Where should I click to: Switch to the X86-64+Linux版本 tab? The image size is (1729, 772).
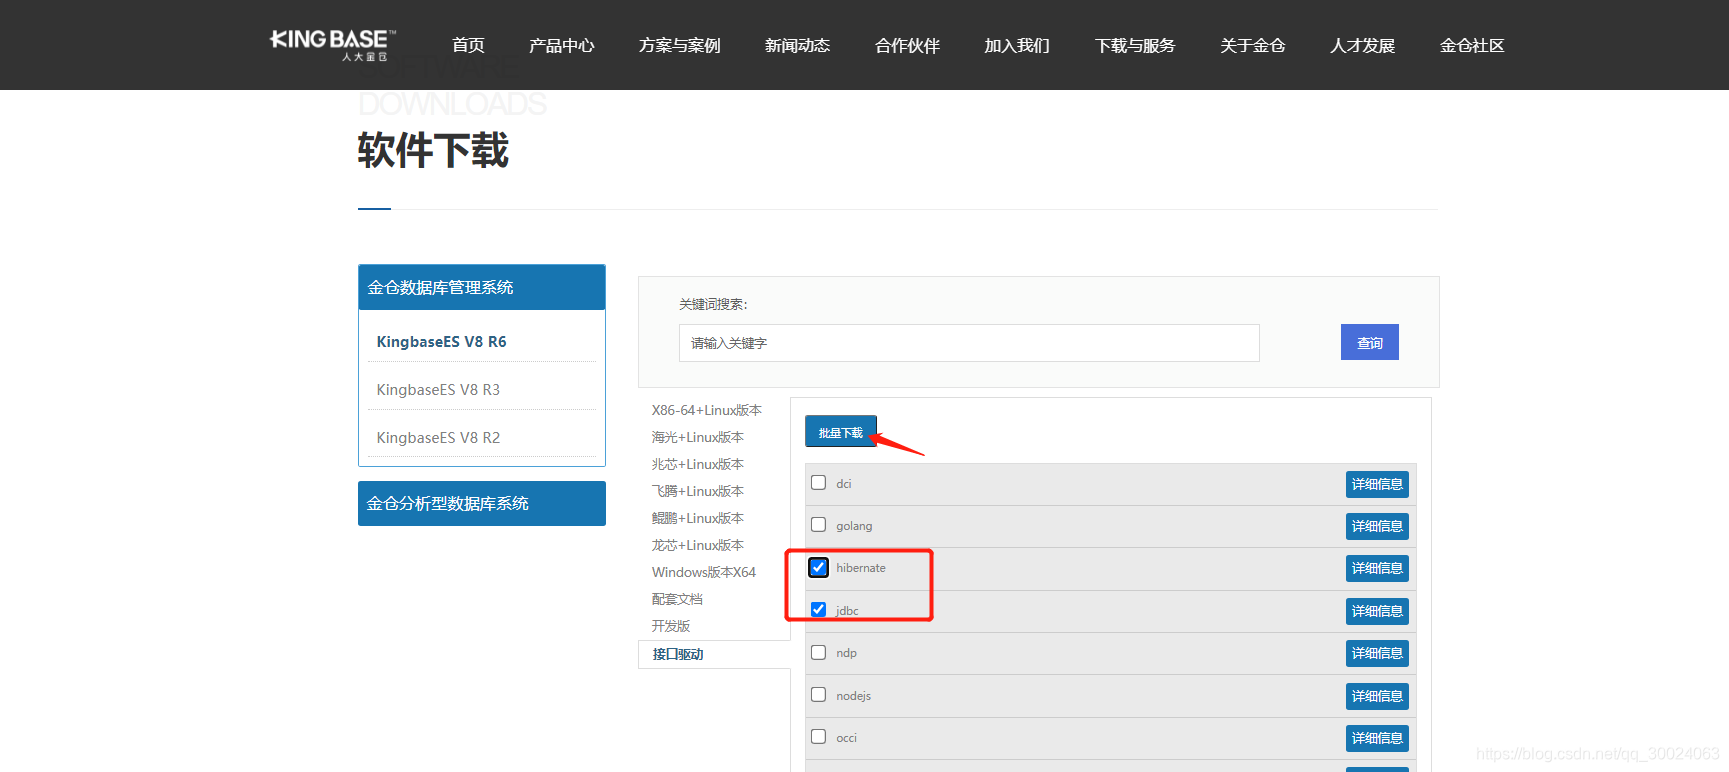pos(706,410)
